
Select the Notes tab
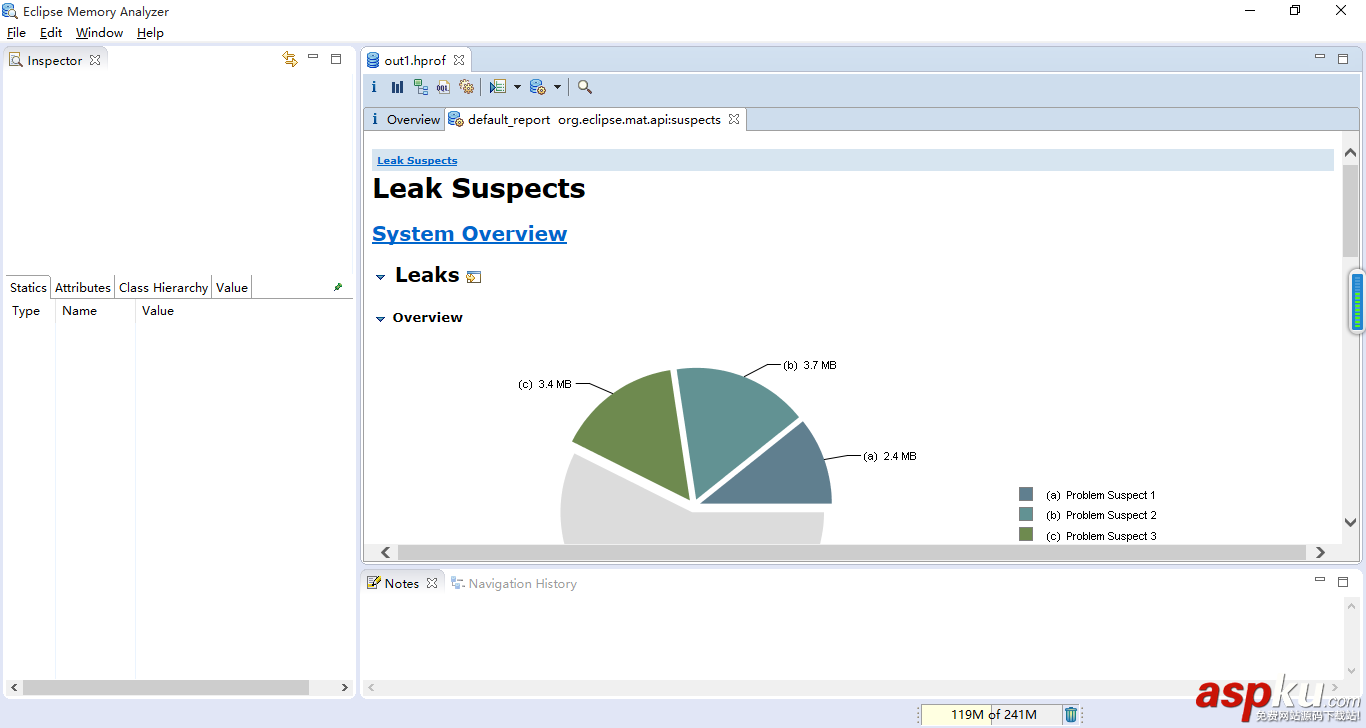point(402,583)
